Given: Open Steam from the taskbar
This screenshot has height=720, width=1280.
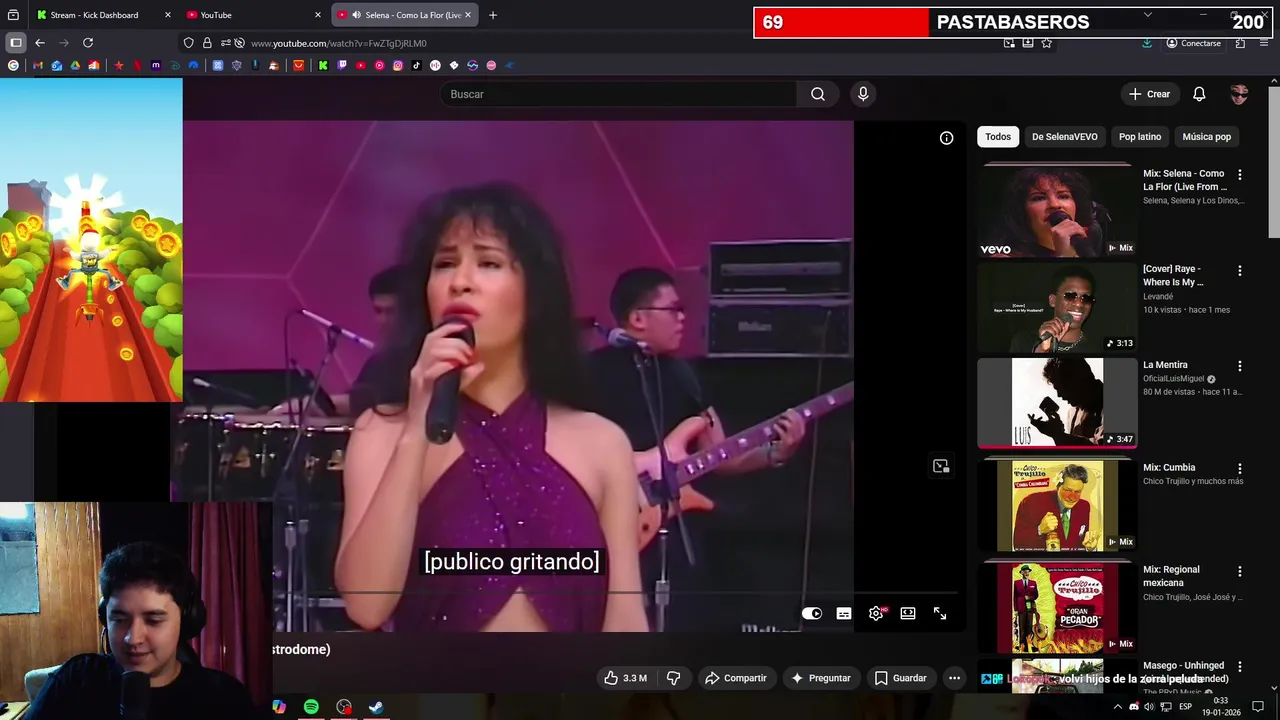Looking at the screenshot, I should coord(376,707).
